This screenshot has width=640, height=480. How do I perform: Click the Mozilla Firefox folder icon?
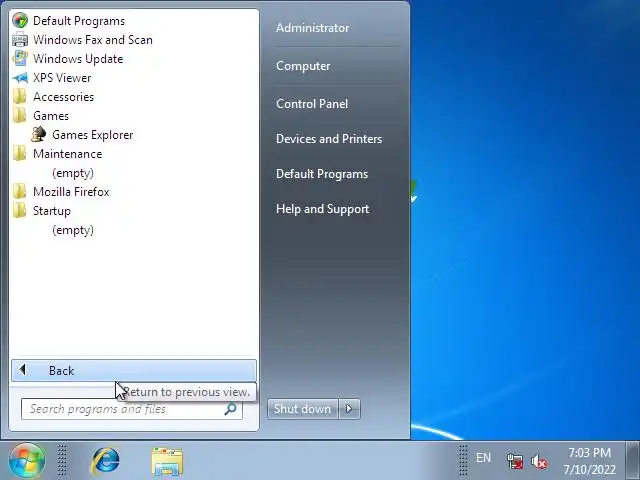pyautogui.click(x=19, y=191)
